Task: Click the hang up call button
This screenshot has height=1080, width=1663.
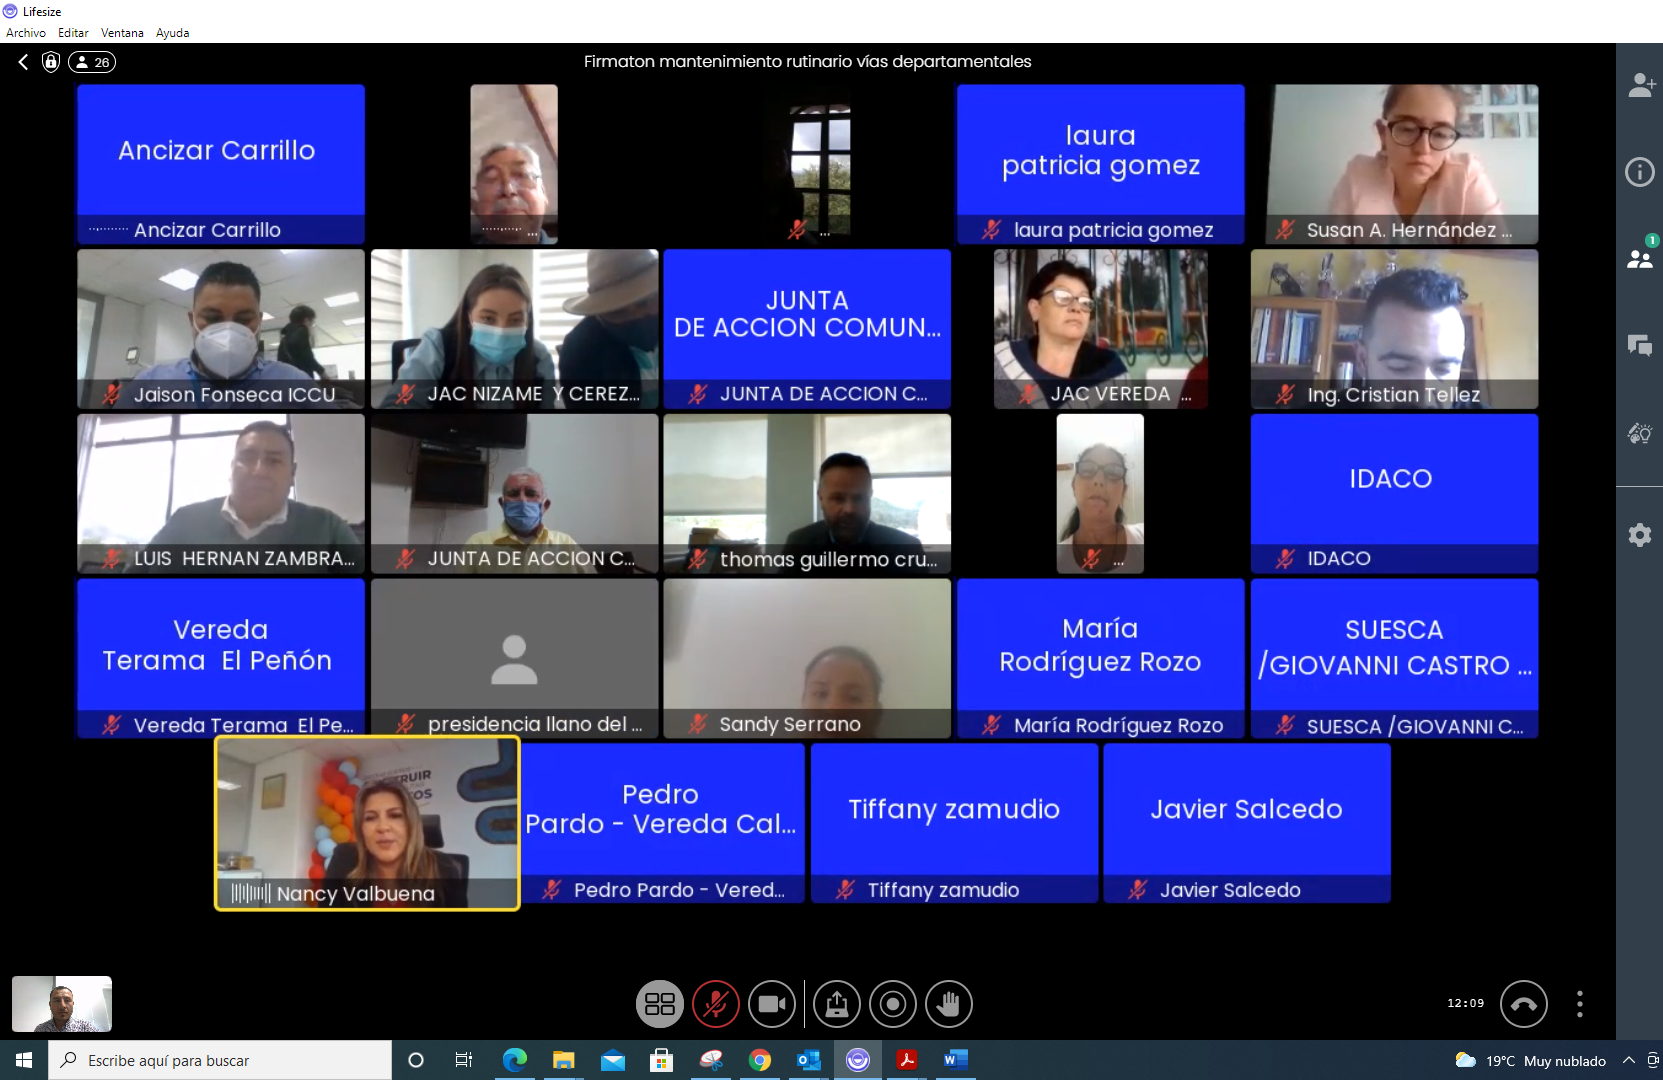Action: [x=1523, y=1004]
